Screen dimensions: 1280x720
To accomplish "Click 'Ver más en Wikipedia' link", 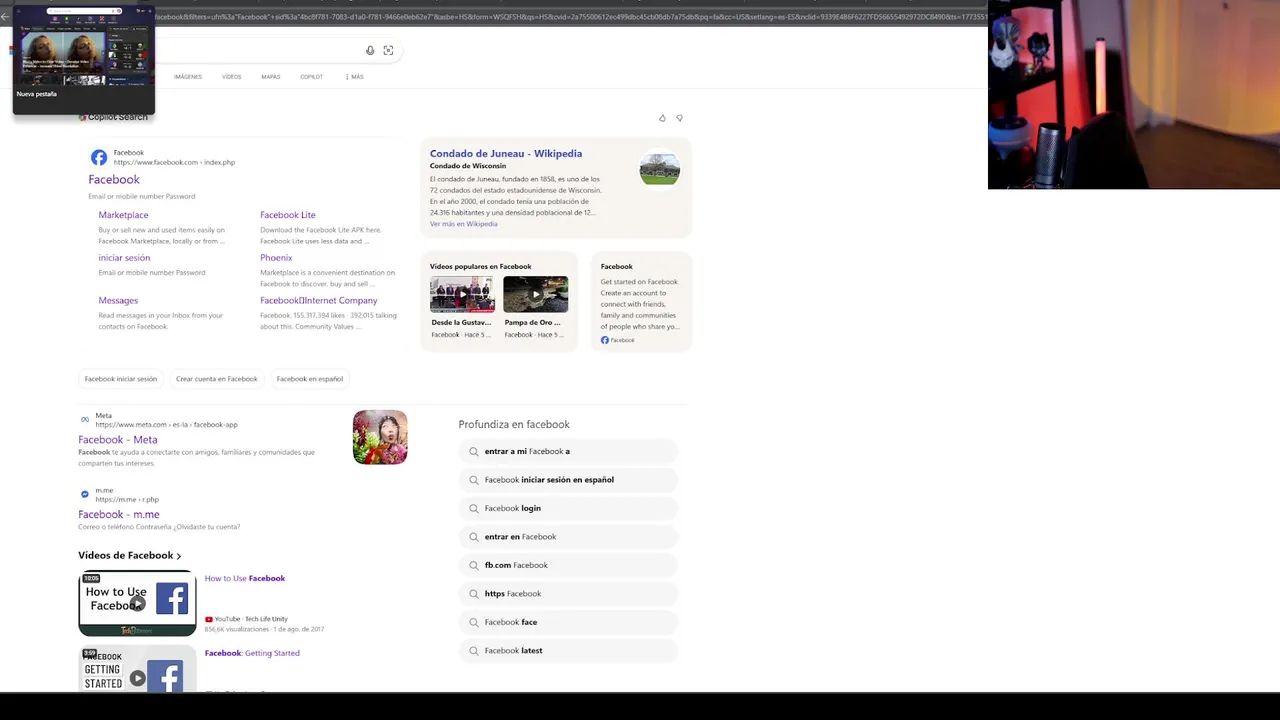I will pyautogui.click(x=463, y=224).
